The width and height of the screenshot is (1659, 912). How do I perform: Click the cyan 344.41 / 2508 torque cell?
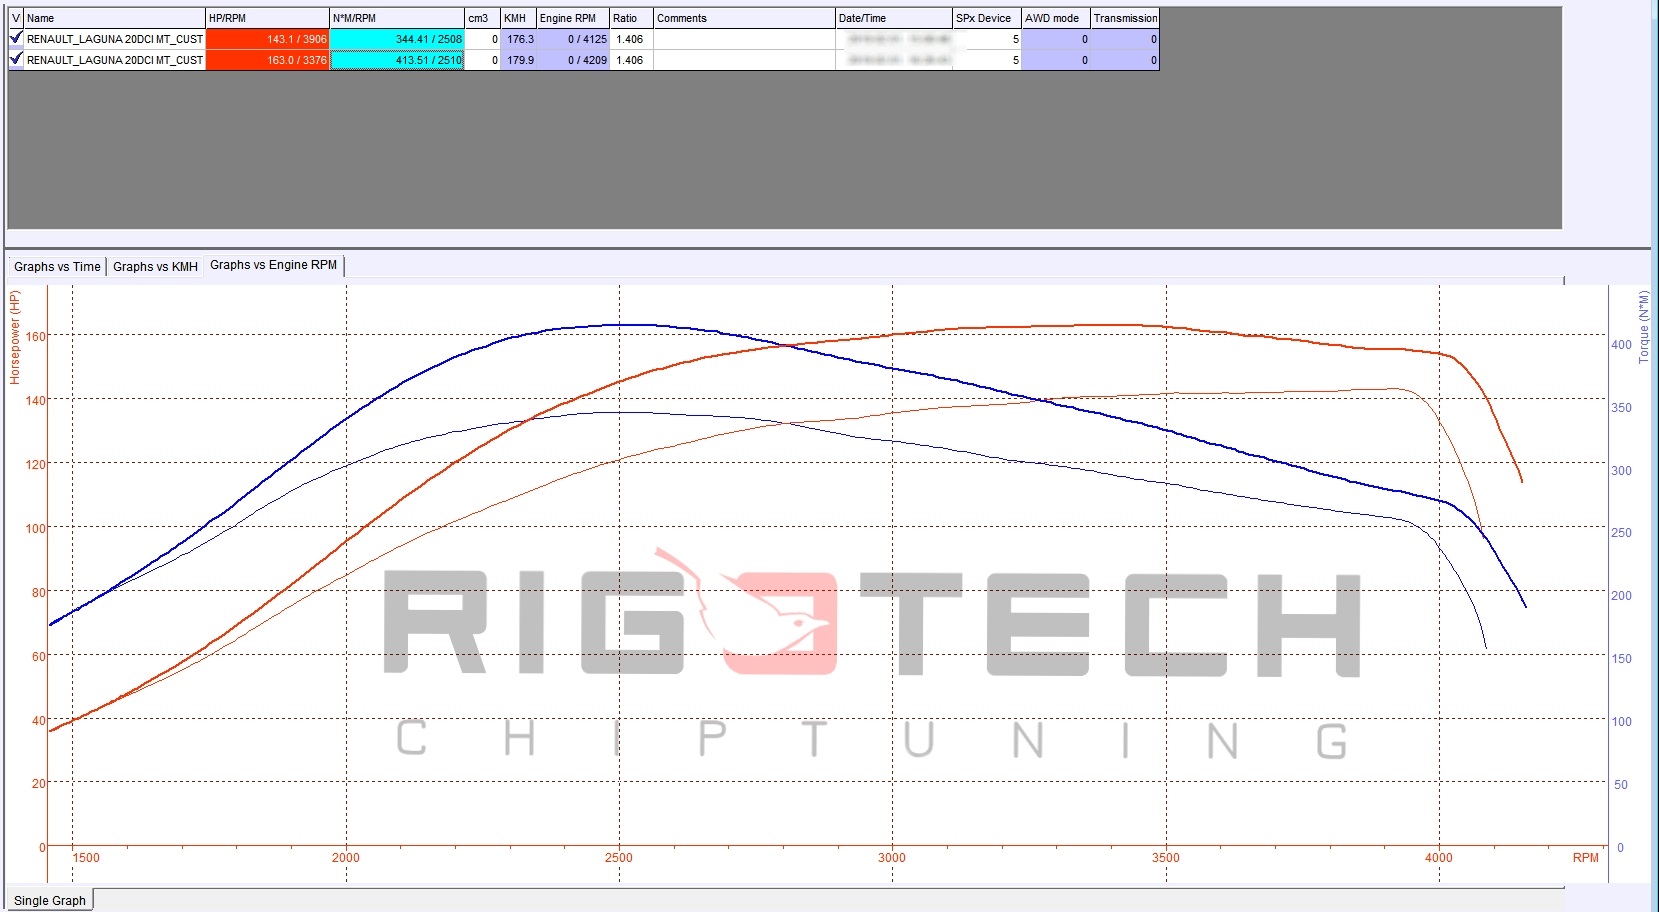click(x=397, y=39)
